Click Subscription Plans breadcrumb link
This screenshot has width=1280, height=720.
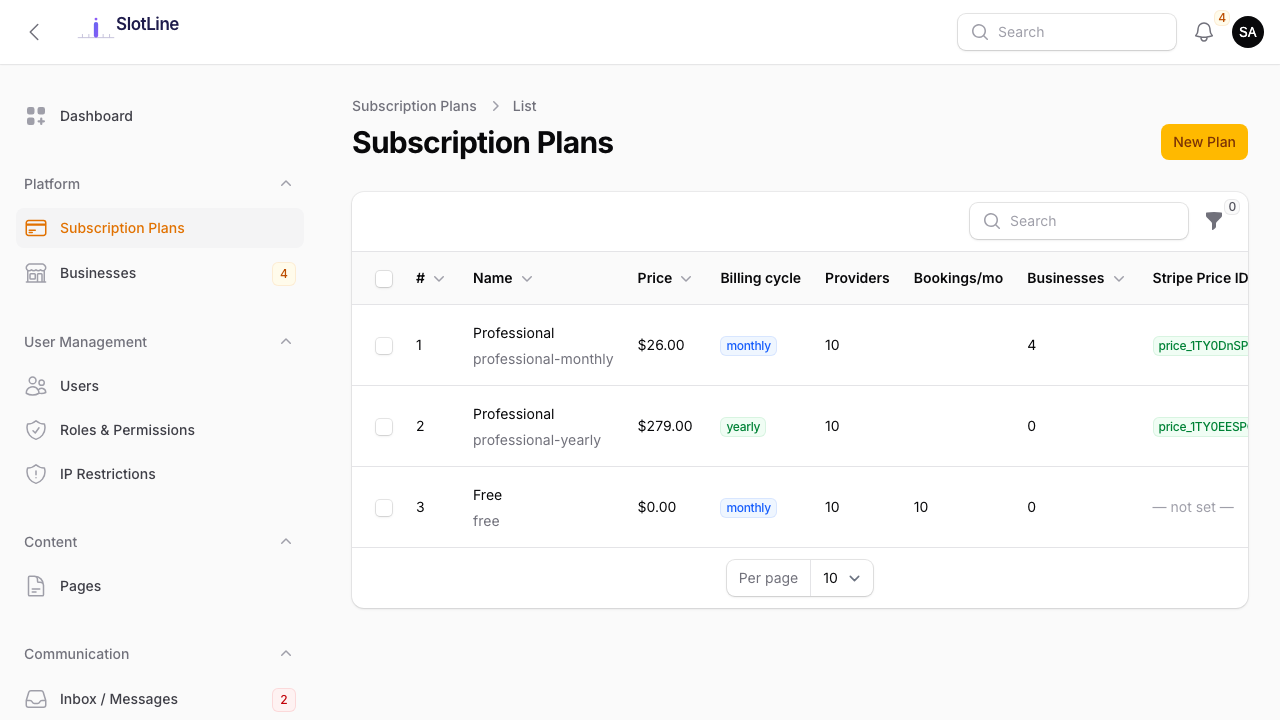click(x=414, y=106)
